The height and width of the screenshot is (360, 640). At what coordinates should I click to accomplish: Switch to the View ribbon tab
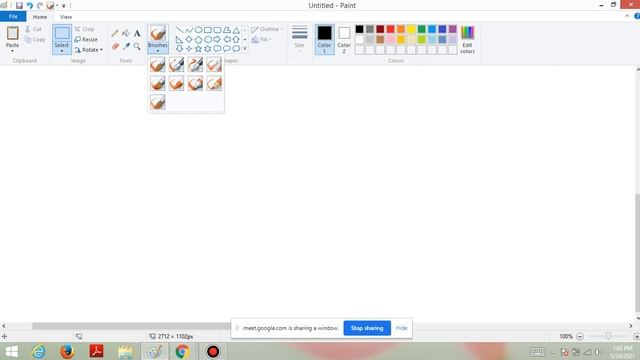click(x=66, y=17)
